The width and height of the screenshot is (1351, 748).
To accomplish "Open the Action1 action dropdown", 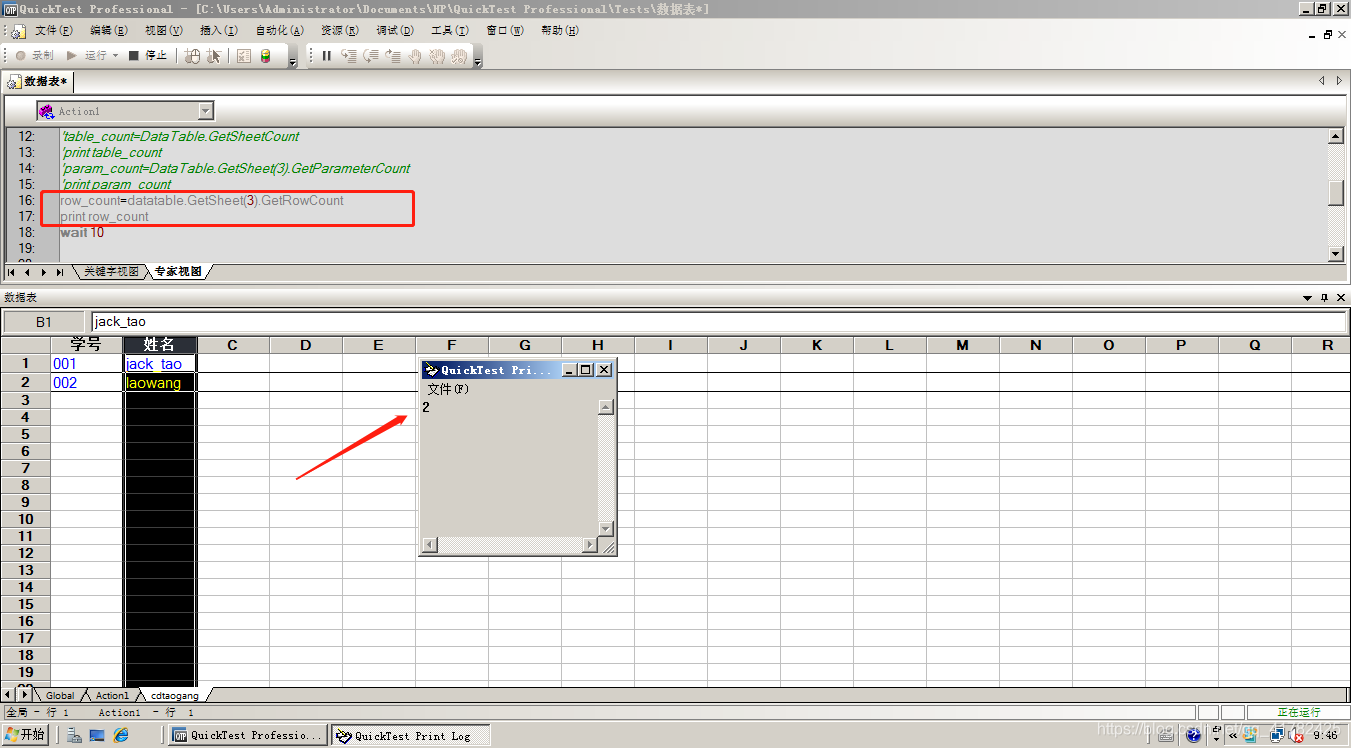I will pos(206,111).
